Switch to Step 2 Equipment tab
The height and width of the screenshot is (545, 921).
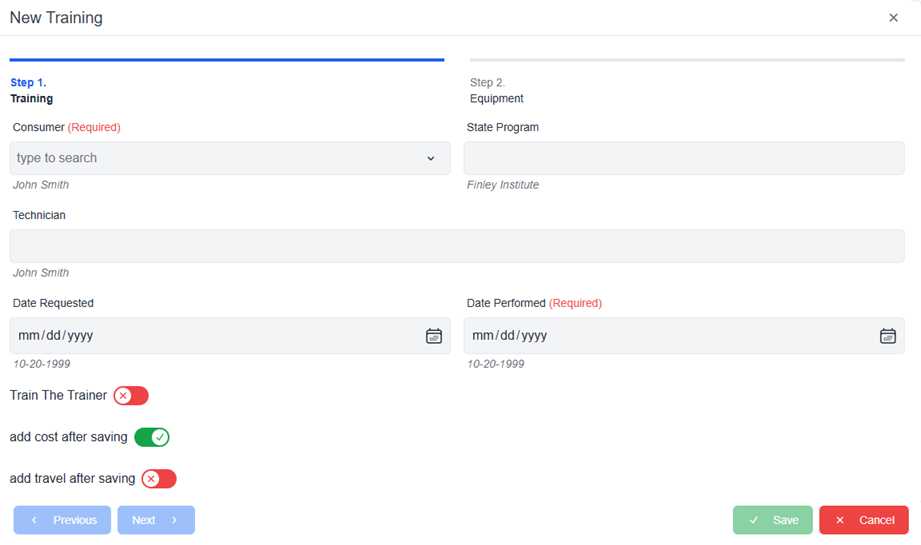pyautogui.click(x=496, y=90)
